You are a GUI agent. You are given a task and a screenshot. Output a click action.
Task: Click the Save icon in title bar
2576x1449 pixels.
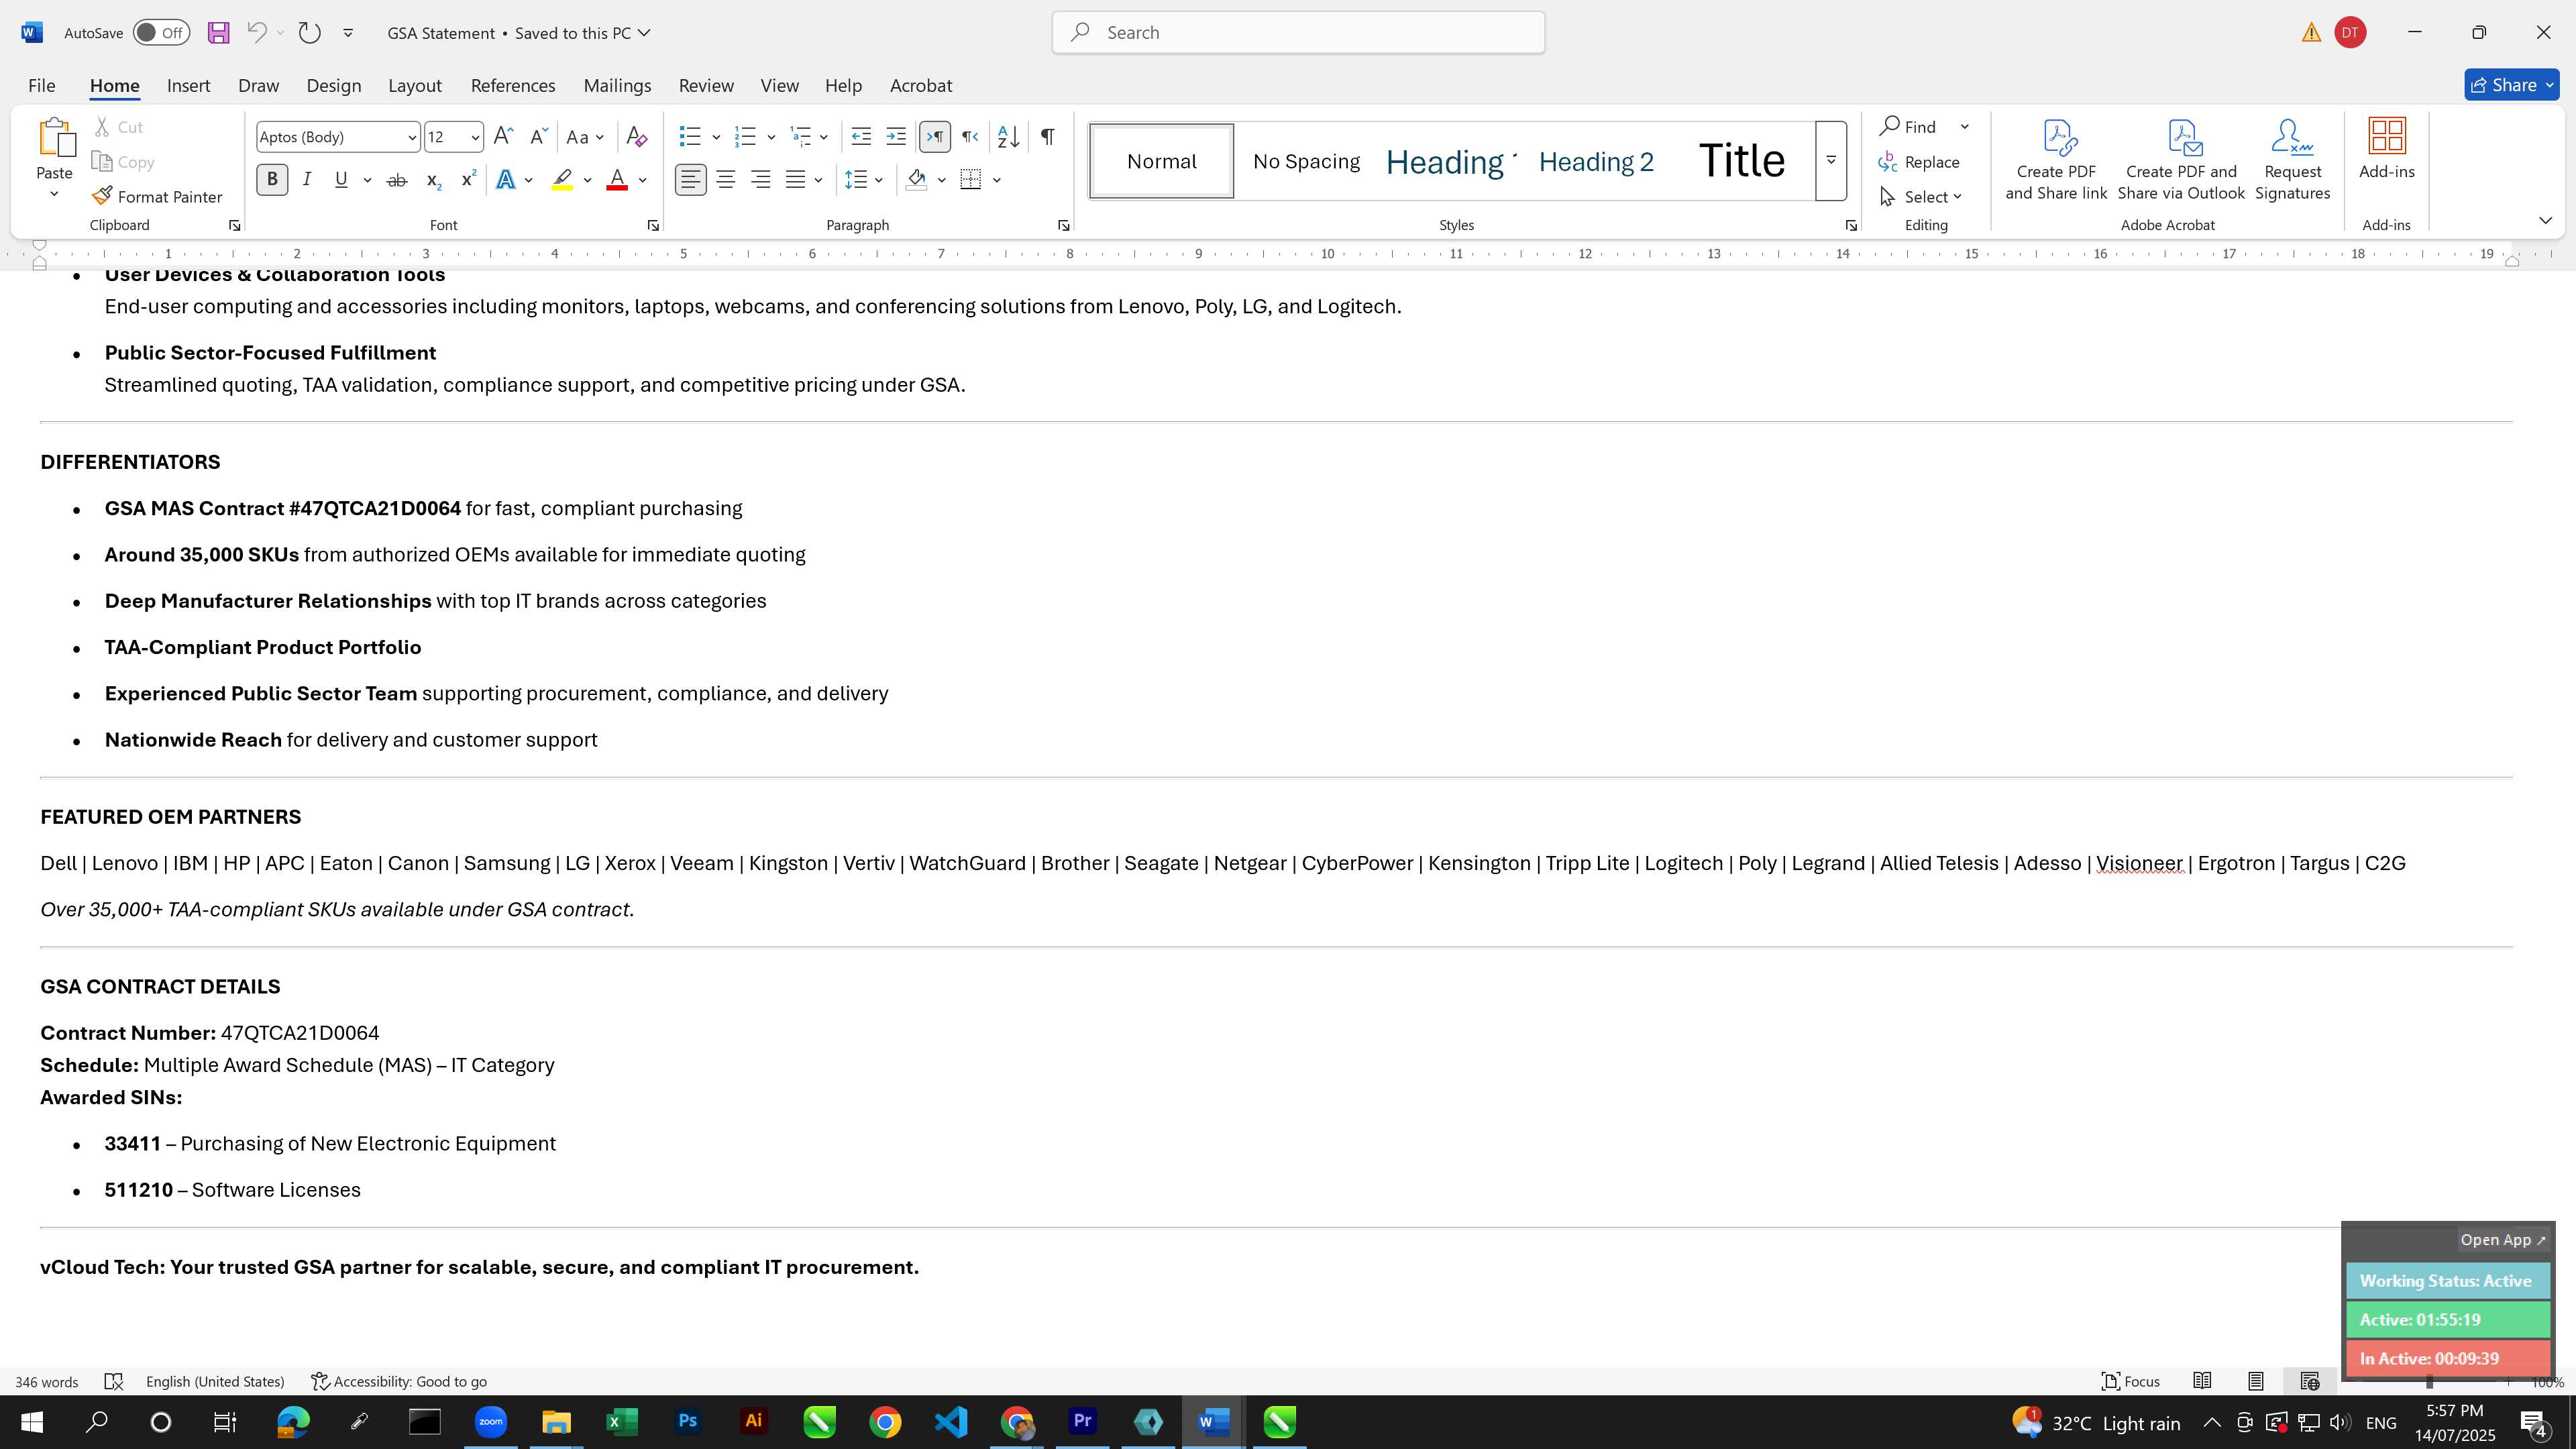pyautogui.click(x=218, y=33)
